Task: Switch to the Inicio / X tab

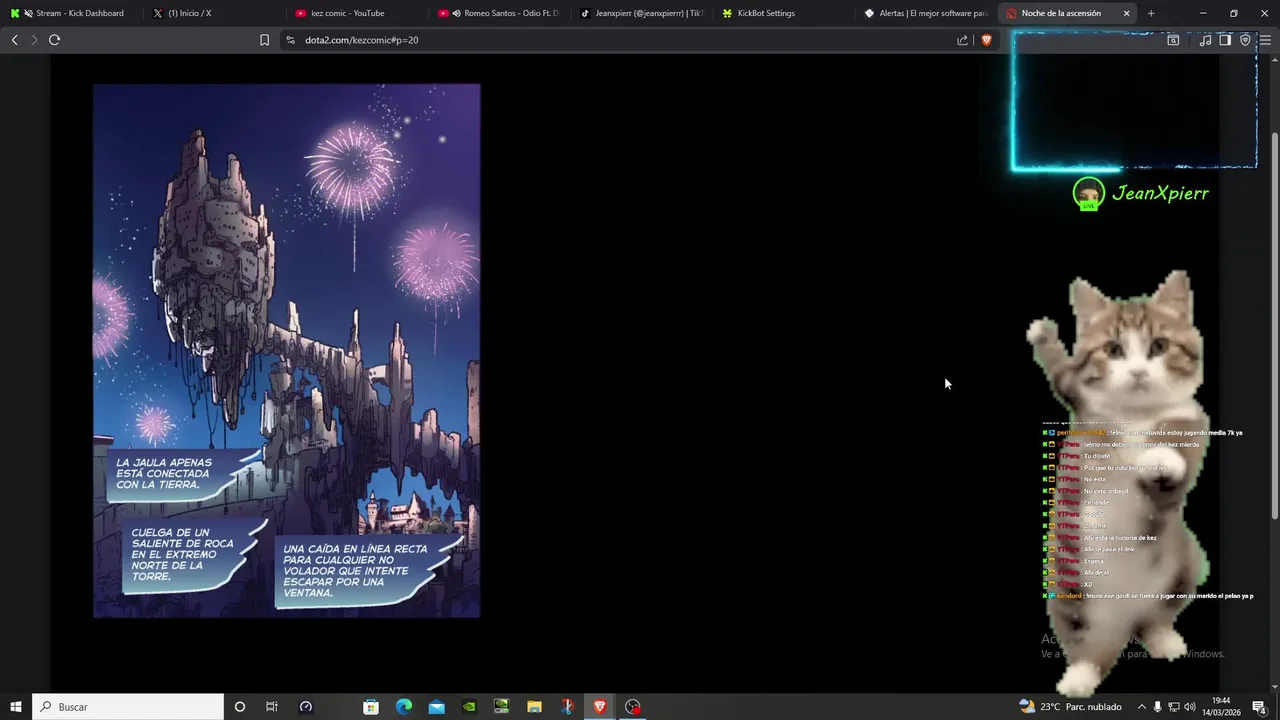Action: 213,13
